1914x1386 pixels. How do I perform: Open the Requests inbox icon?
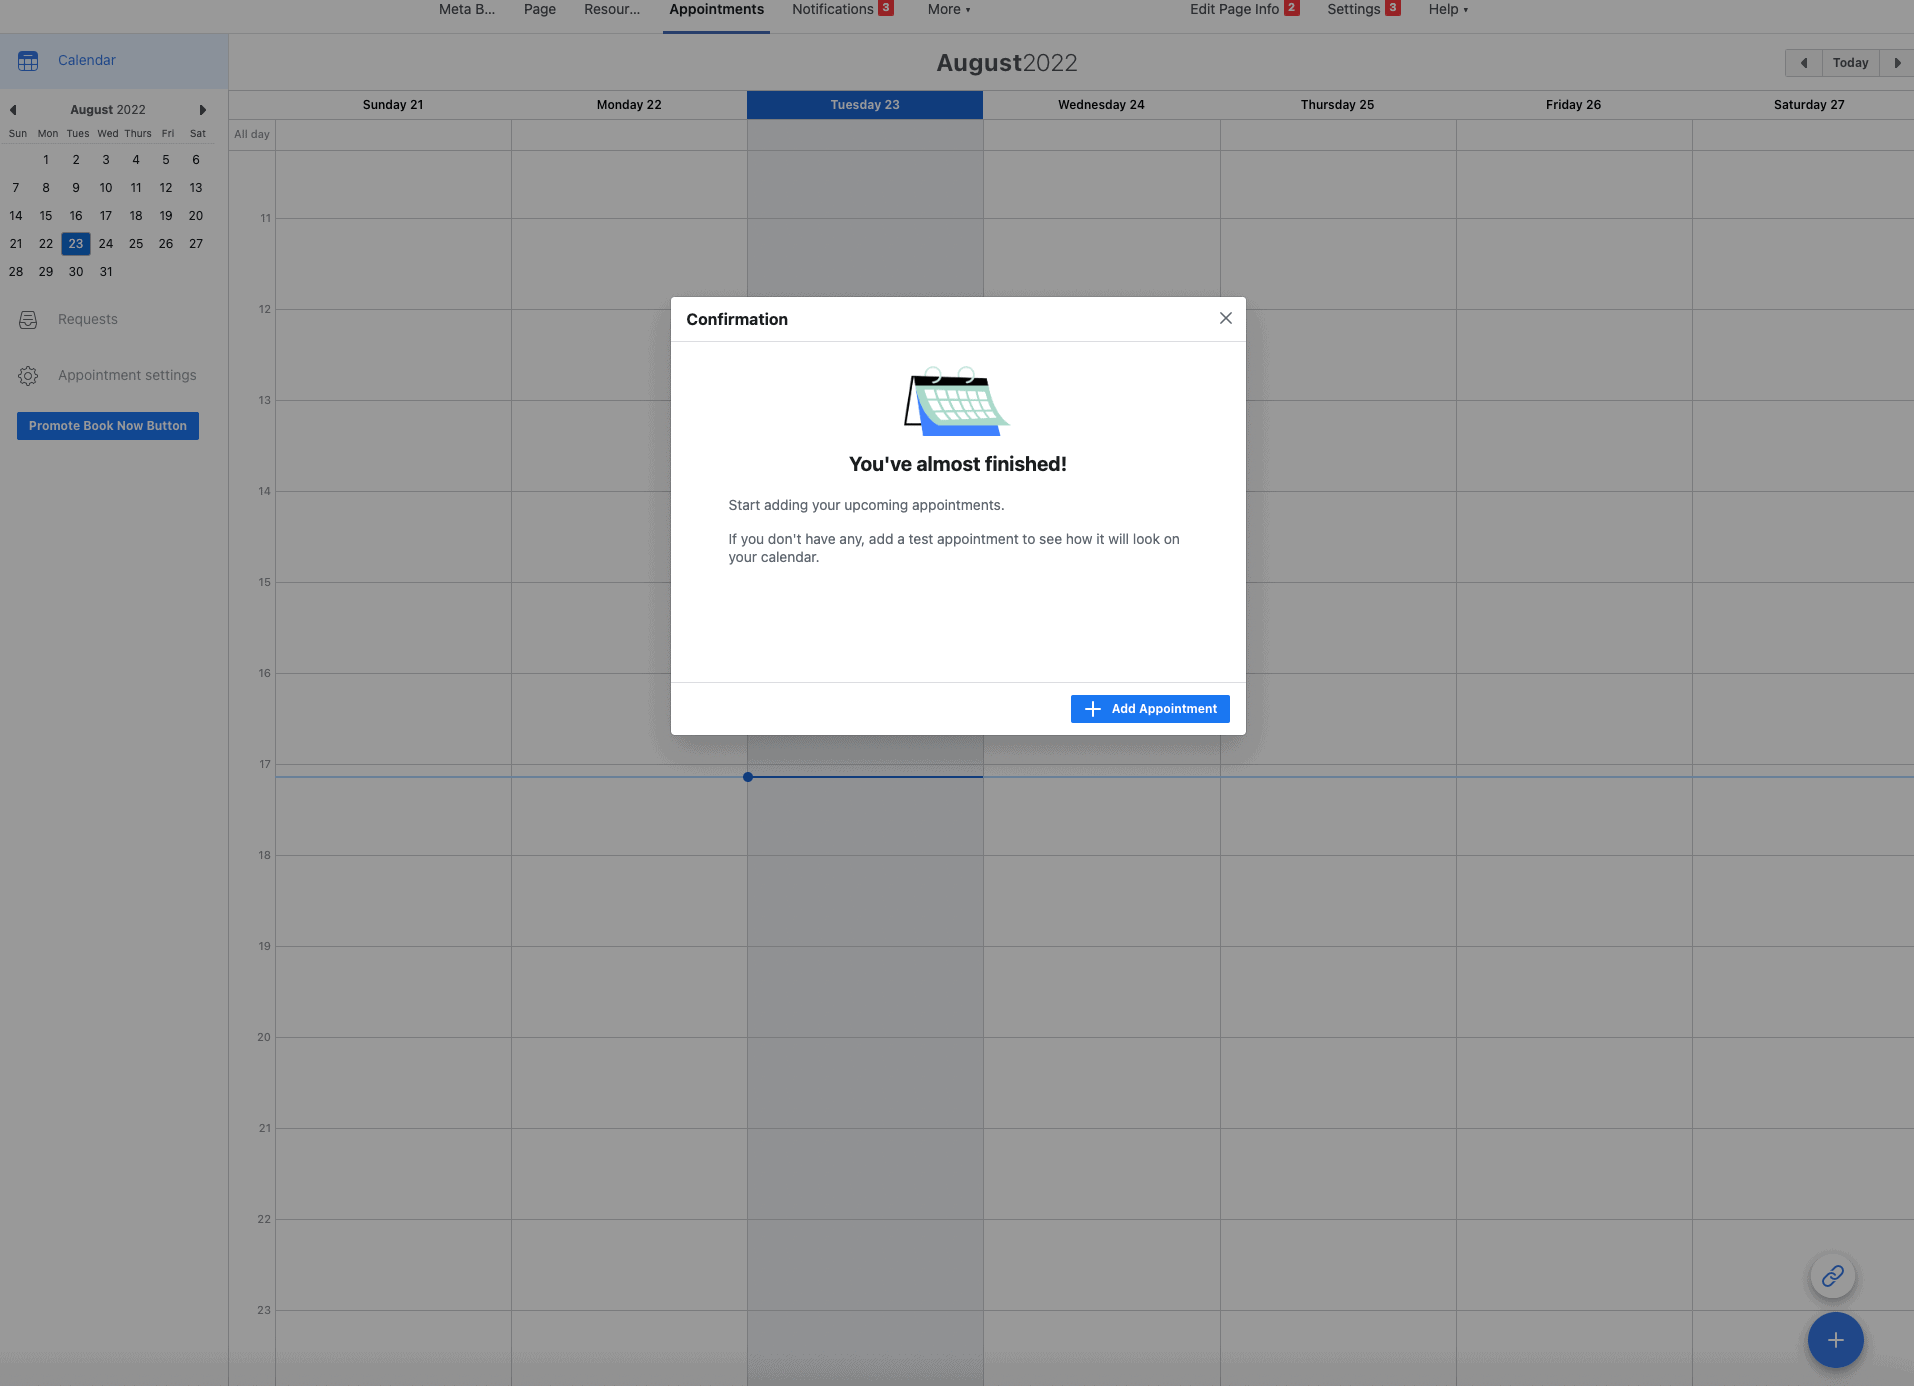[28, 320]
